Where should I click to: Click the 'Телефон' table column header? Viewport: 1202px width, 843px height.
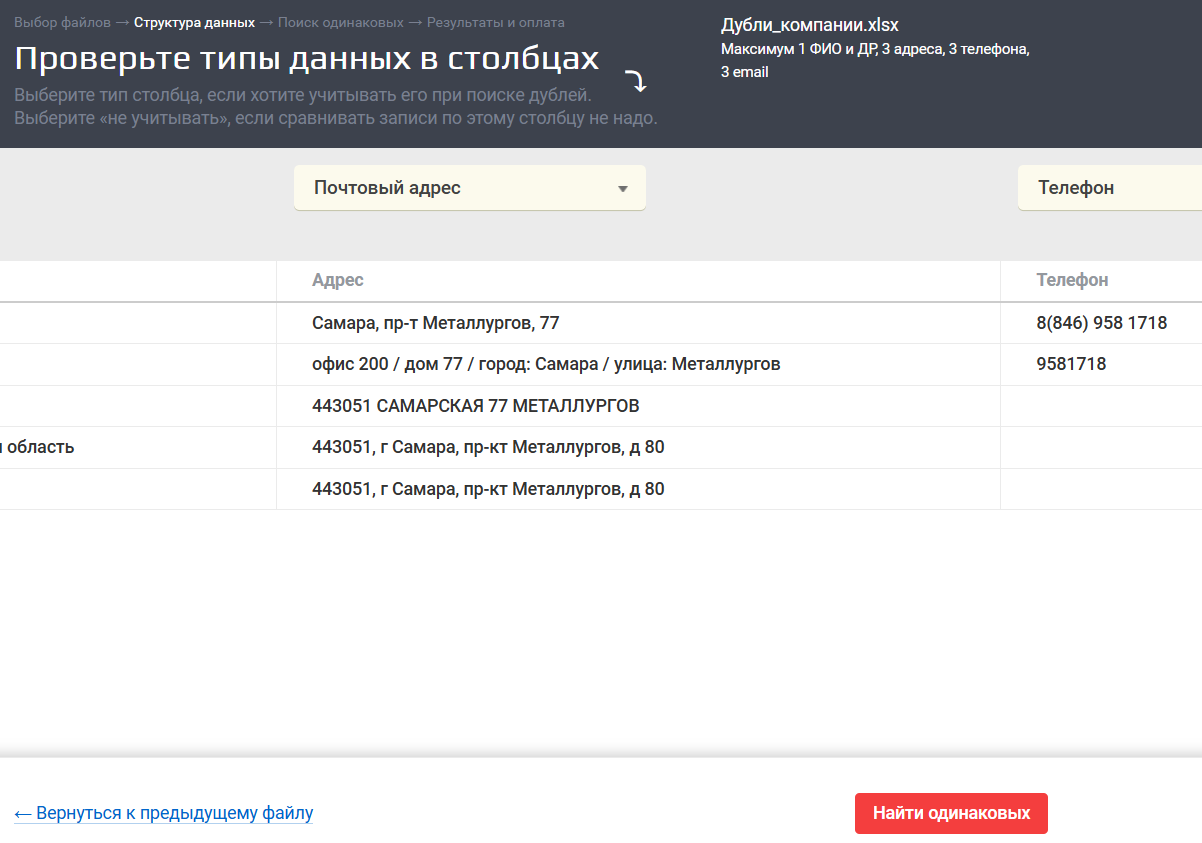coord(1072,280)
